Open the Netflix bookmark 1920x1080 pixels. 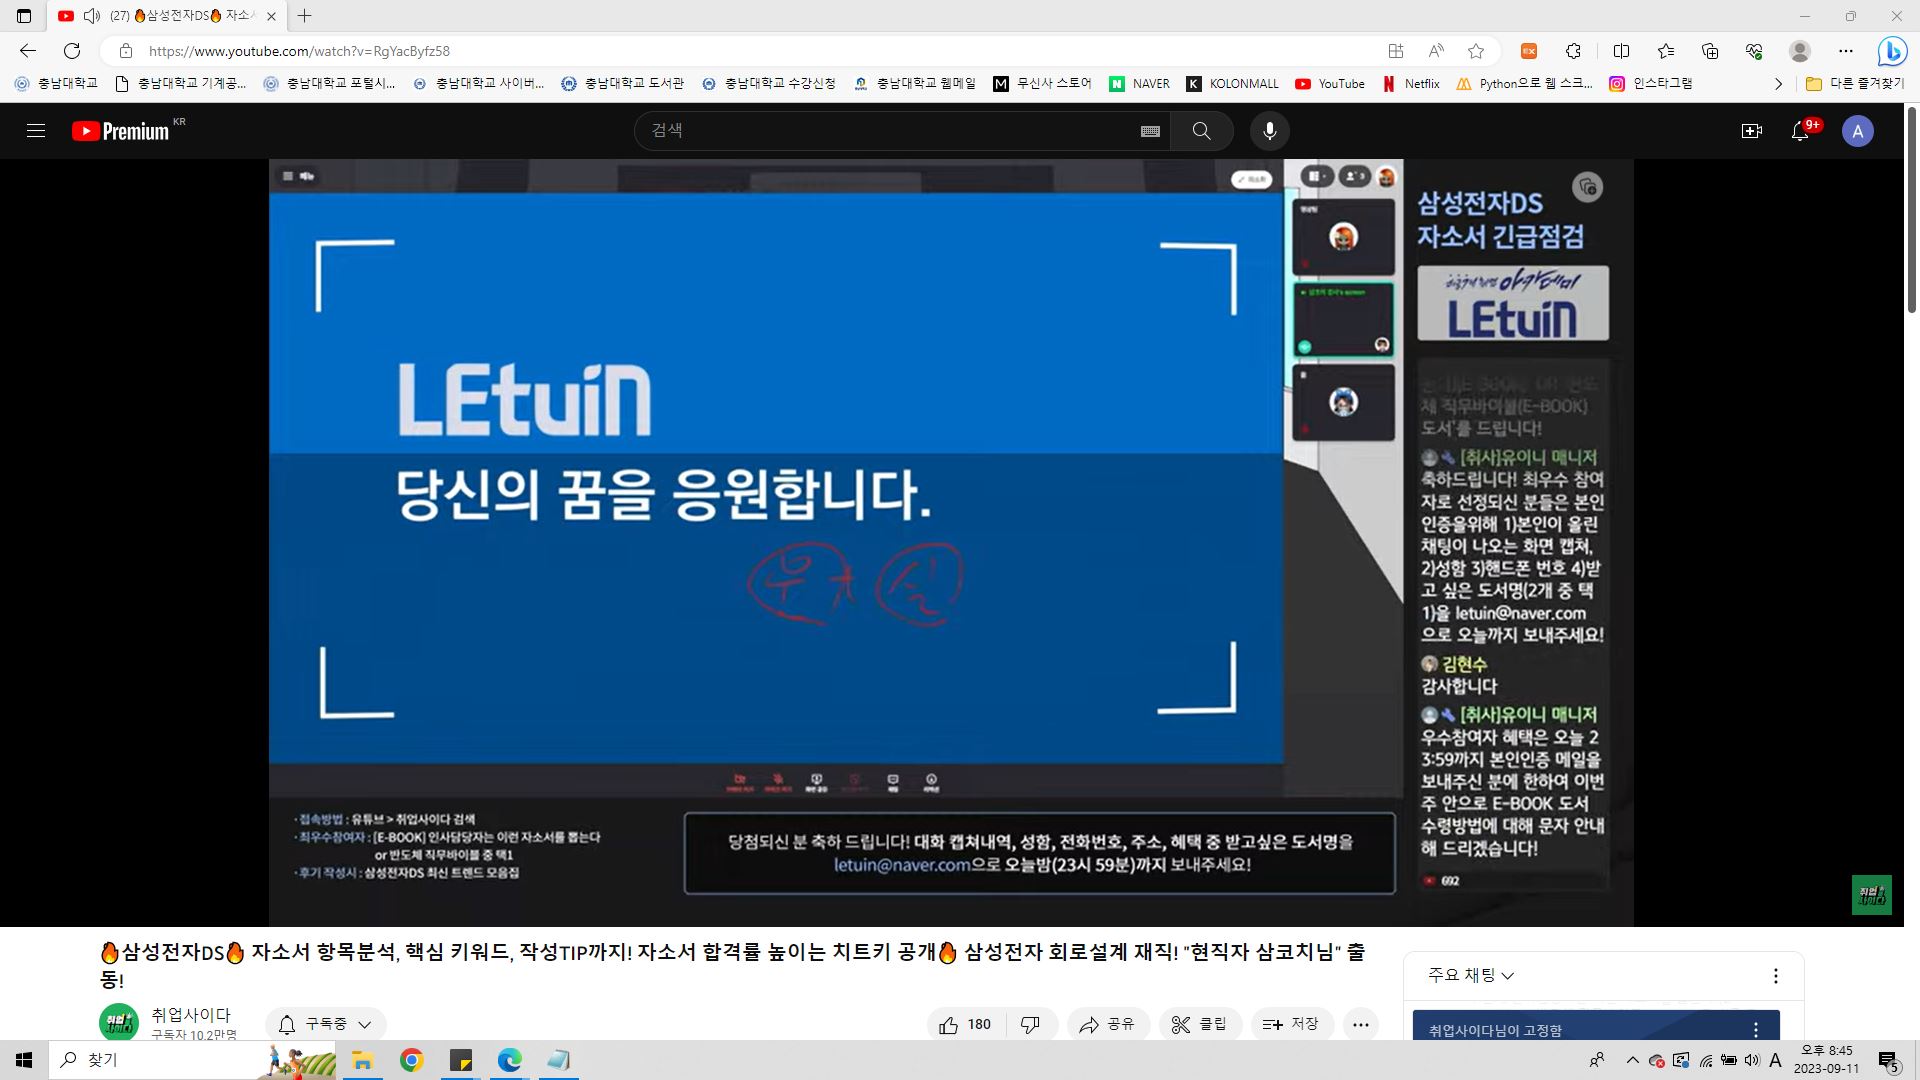coord(1411,84)
